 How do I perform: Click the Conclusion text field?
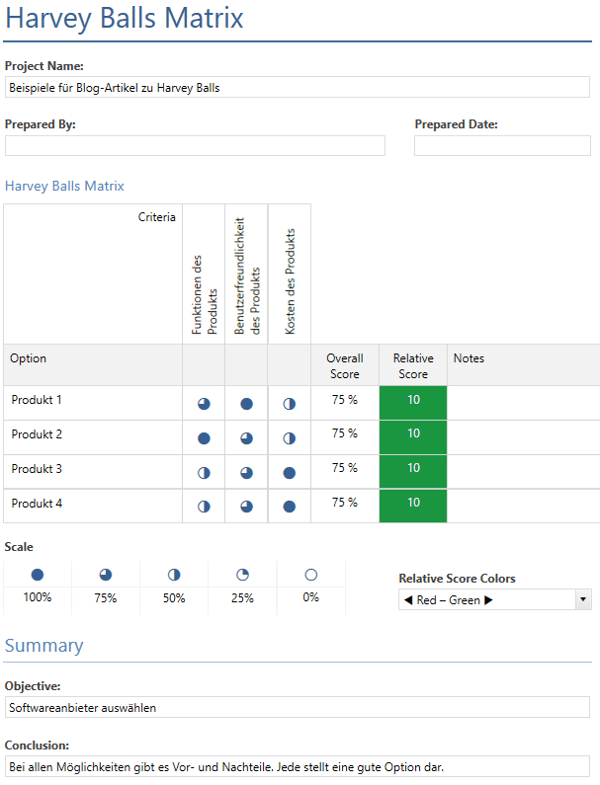click(297, 766)
